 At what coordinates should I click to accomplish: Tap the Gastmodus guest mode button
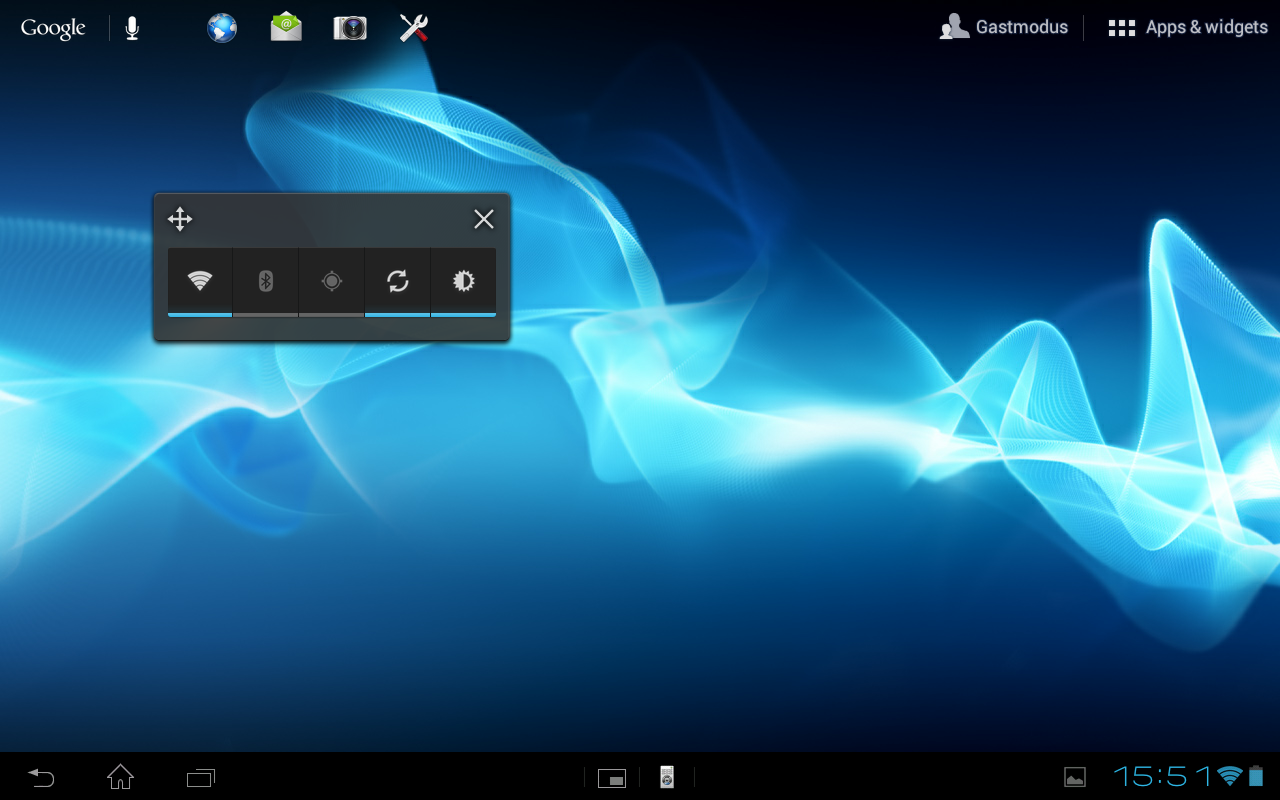(x=1004, y=28)
